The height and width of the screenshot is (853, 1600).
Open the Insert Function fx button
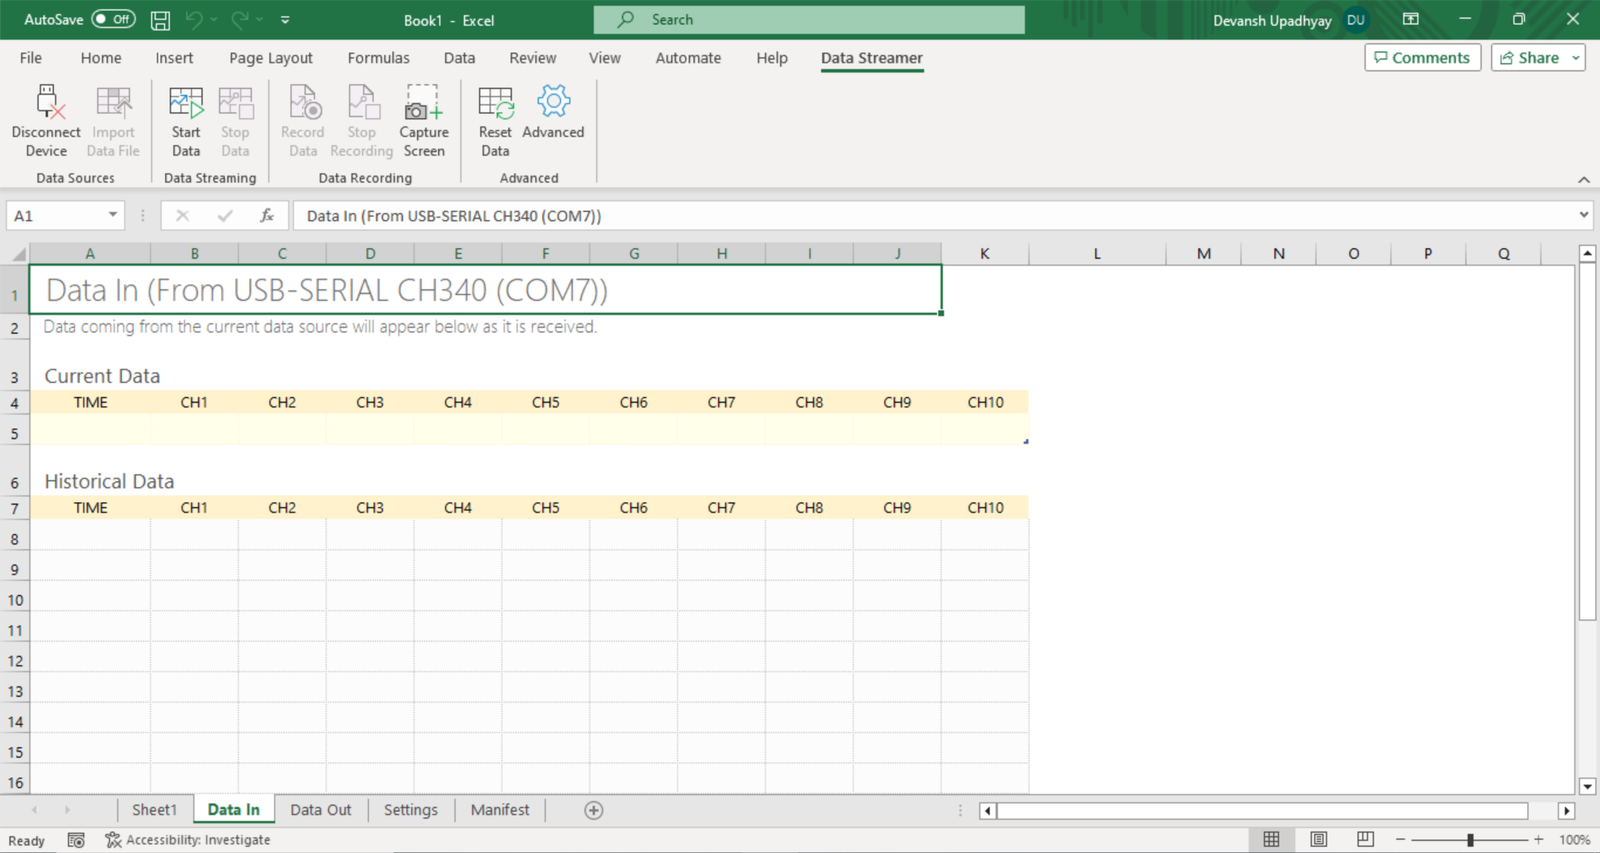267,215
